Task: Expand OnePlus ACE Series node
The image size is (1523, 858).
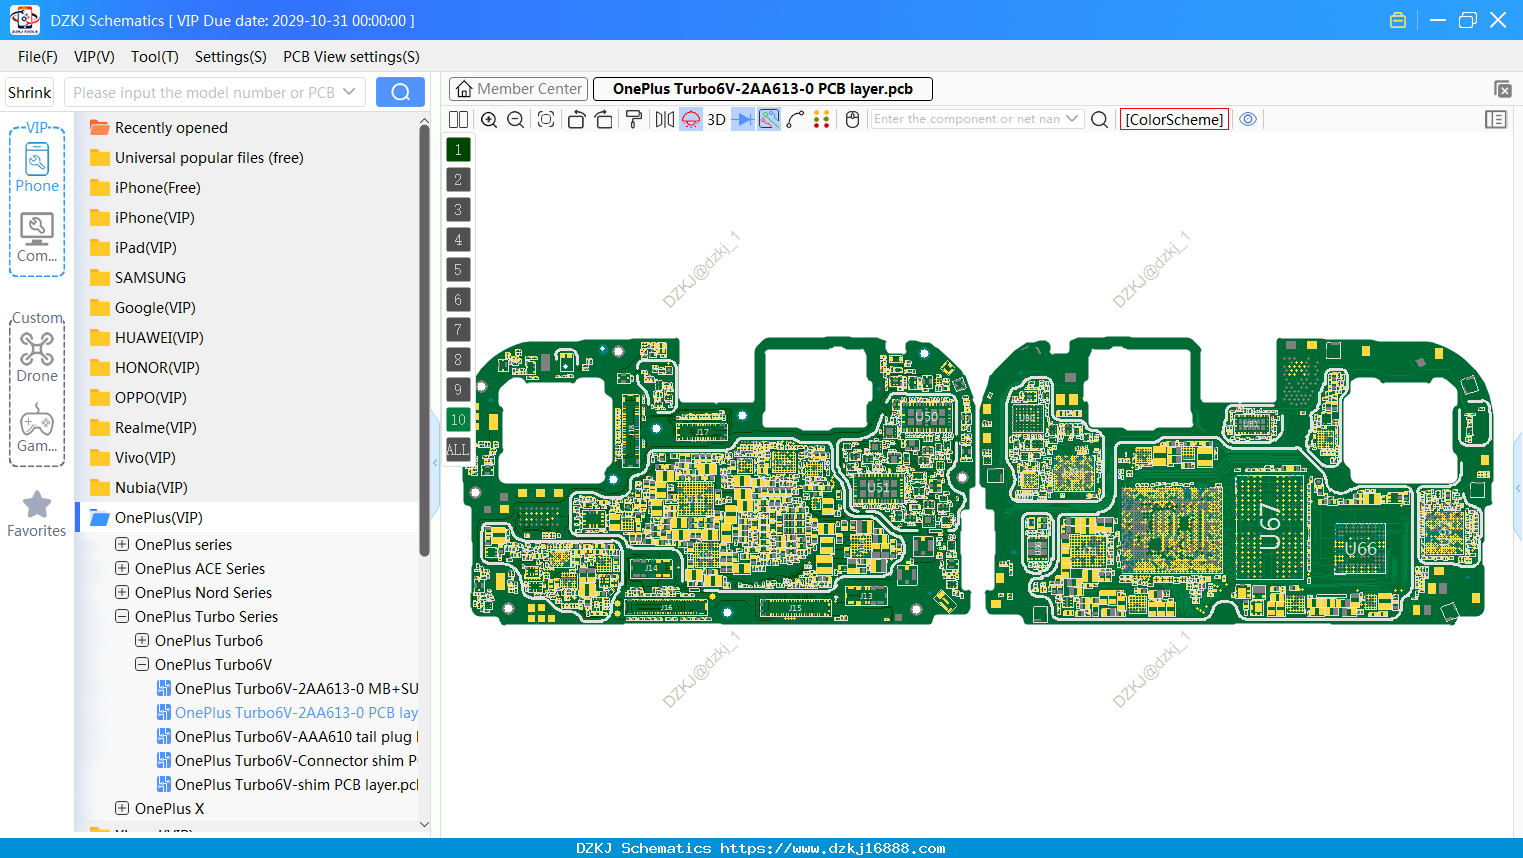Action: pos(122,568)
